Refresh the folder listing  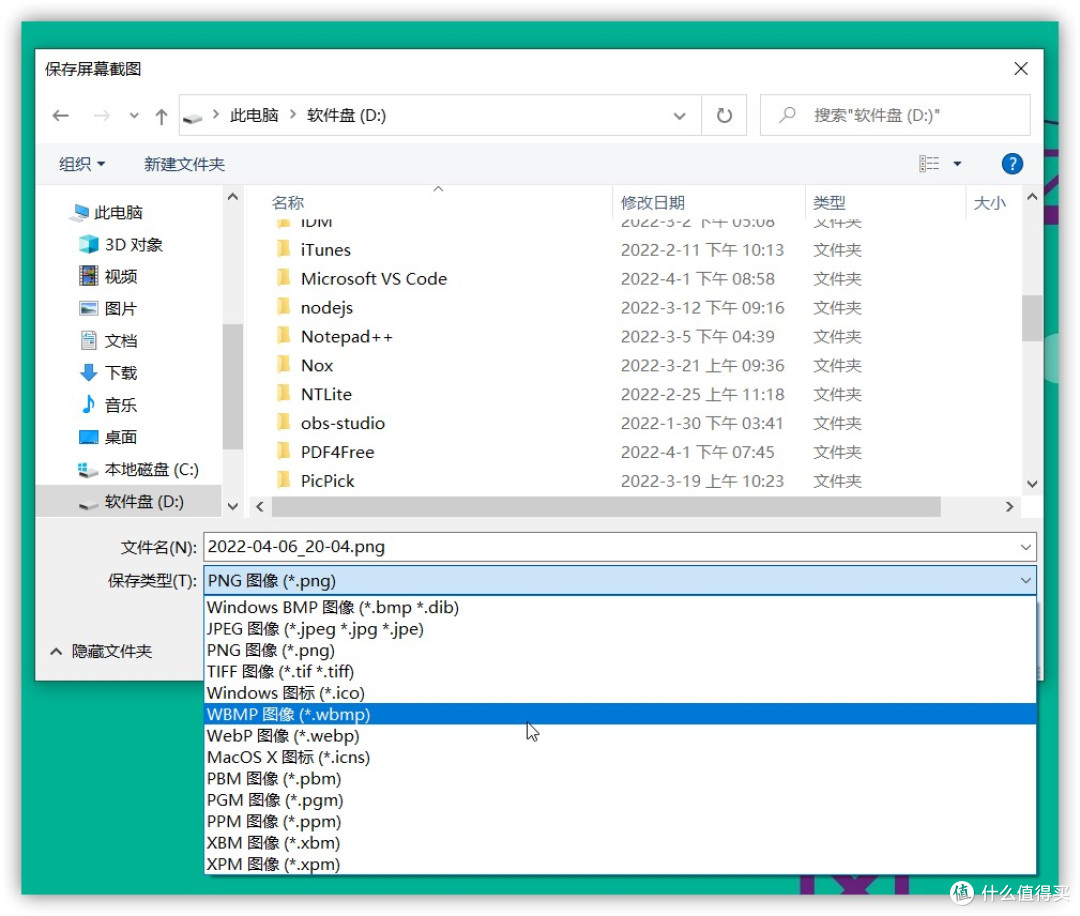click(724, 115)
